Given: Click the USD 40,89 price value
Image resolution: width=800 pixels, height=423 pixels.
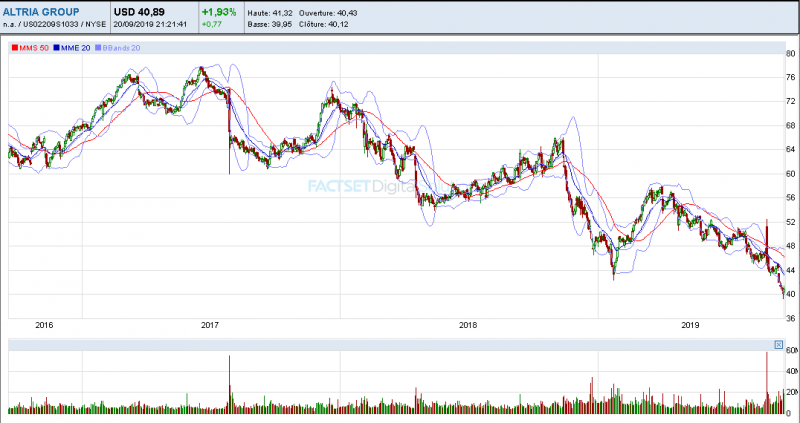Looking at the screenshot, I should coord(139,12).
